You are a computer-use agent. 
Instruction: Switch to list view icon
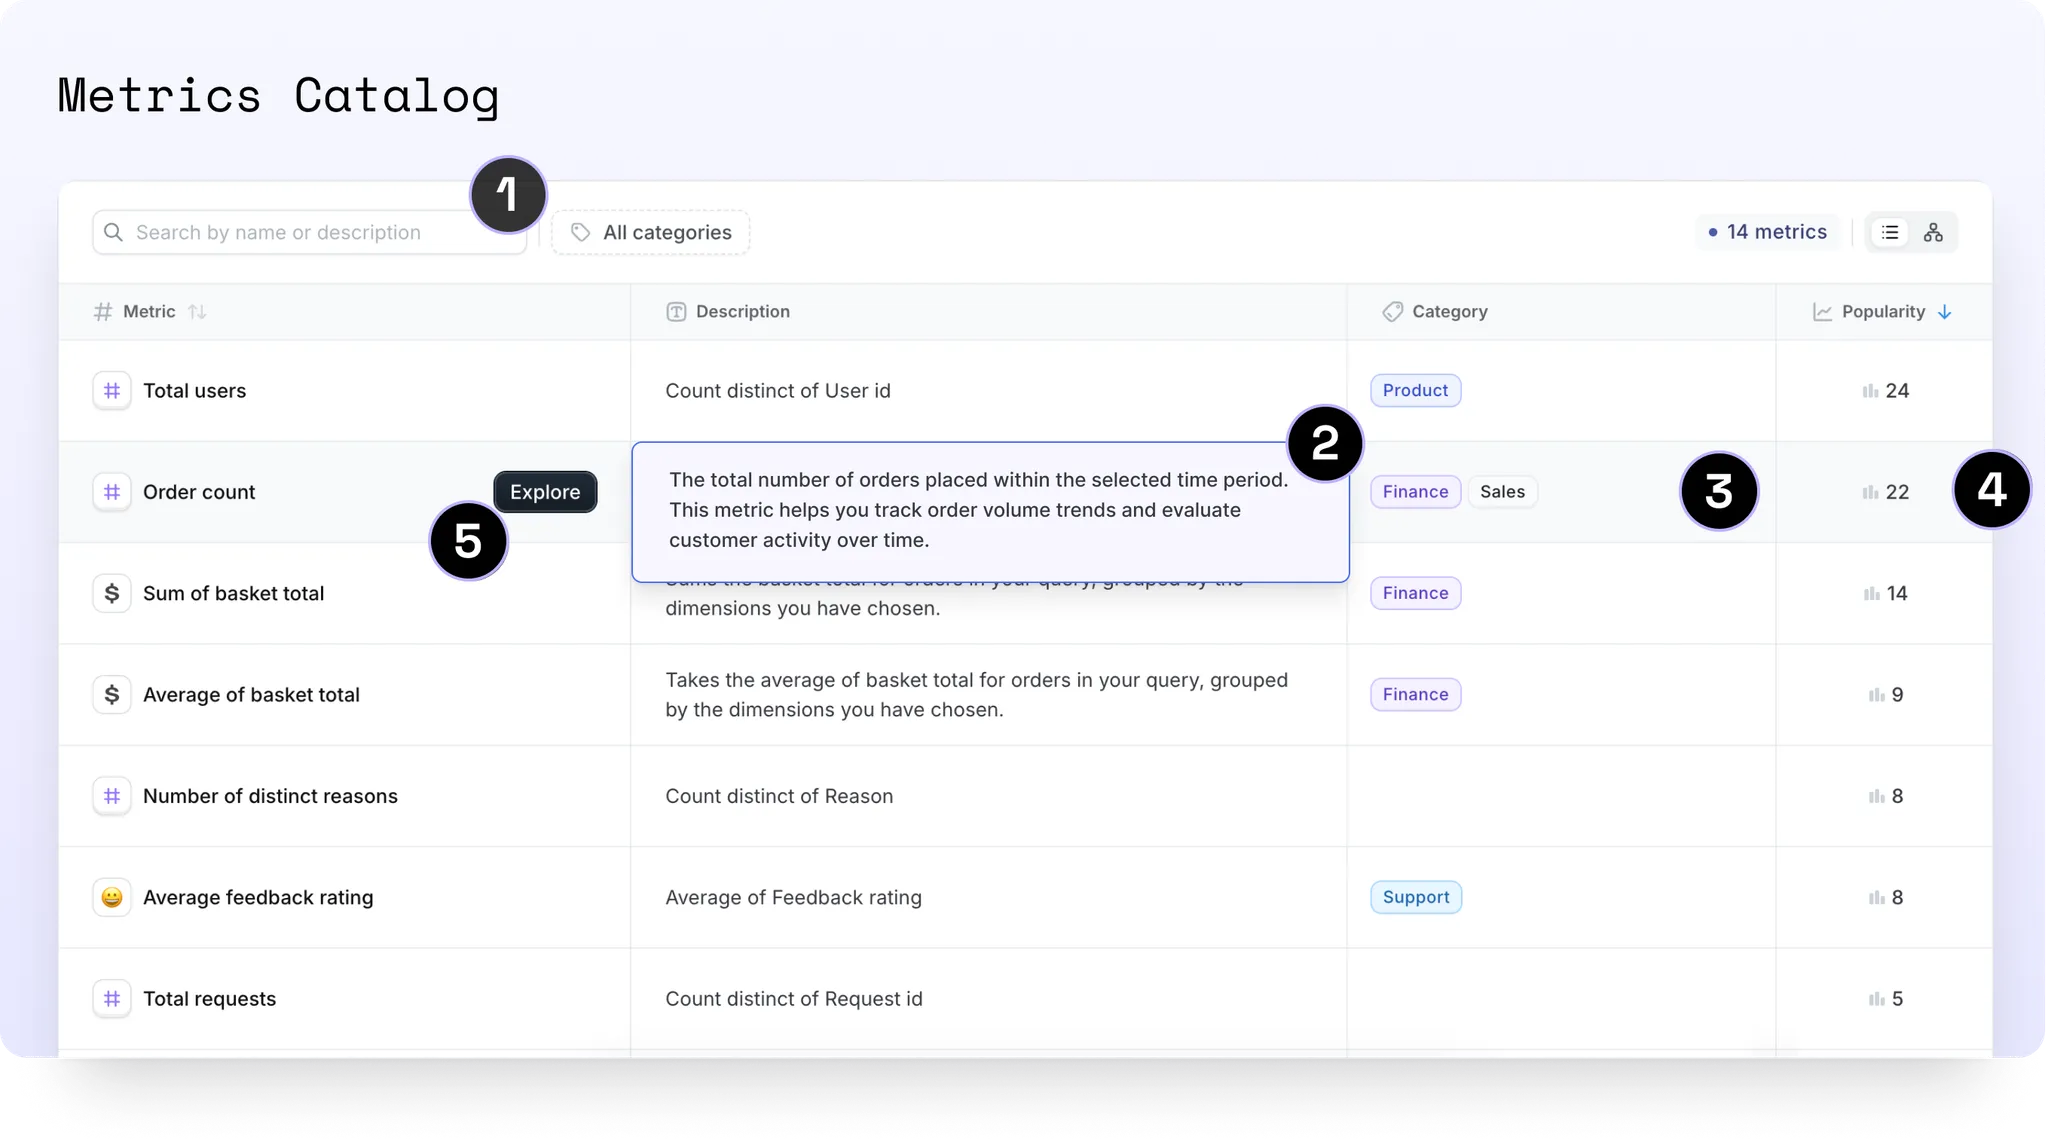[1889, 232]
